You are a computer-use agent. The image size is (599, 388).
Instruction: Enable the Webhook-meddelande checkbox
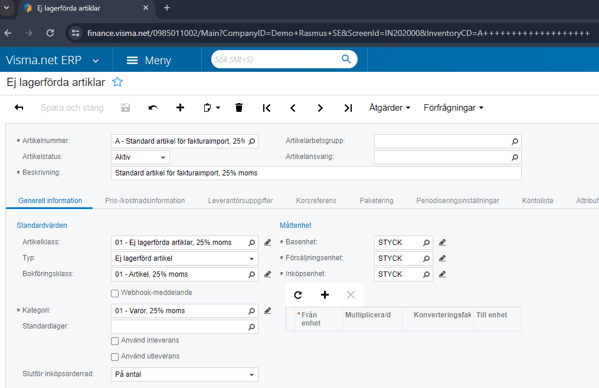tap(115, 293)
